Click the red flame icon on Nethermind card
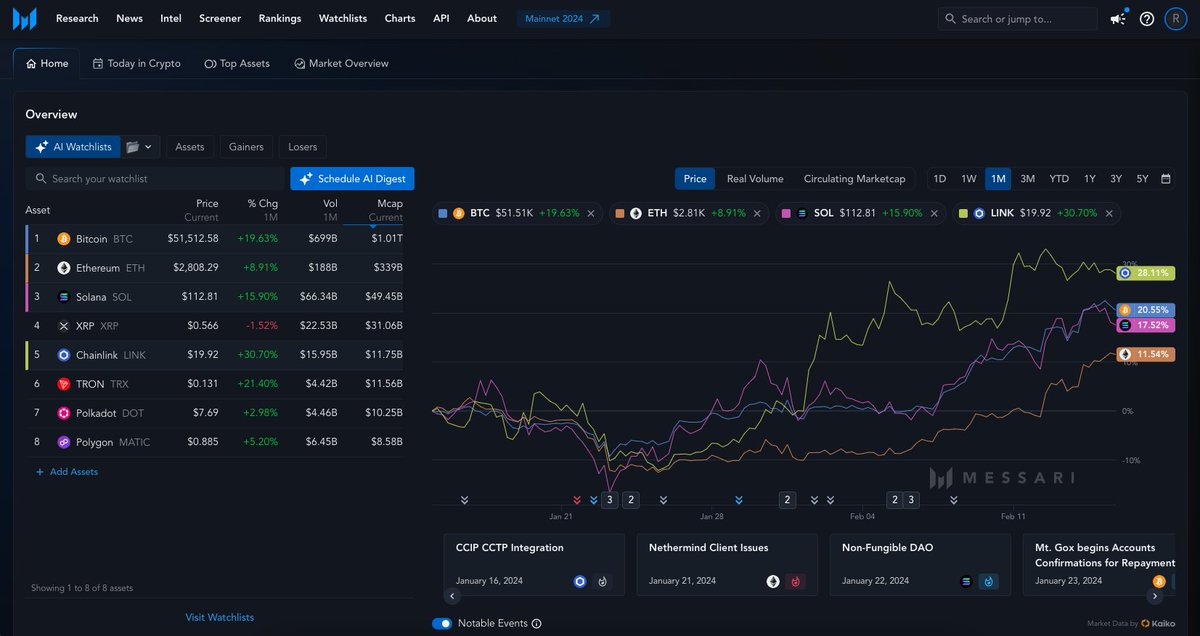This screenshot has height=636, width=1200. tap(796, 581)
